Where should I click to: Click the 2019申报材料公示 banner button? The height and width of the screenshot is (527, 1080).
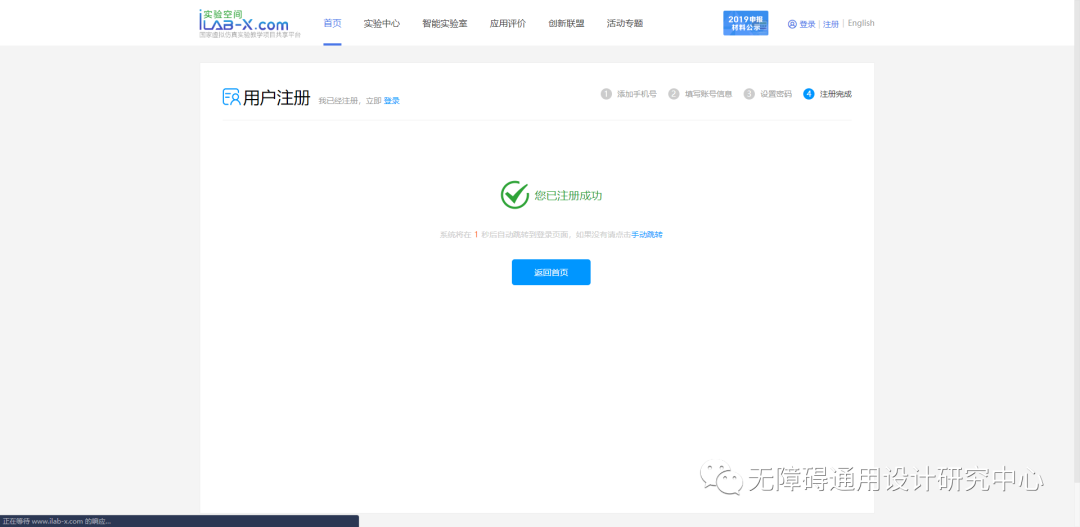coord(745,23)
